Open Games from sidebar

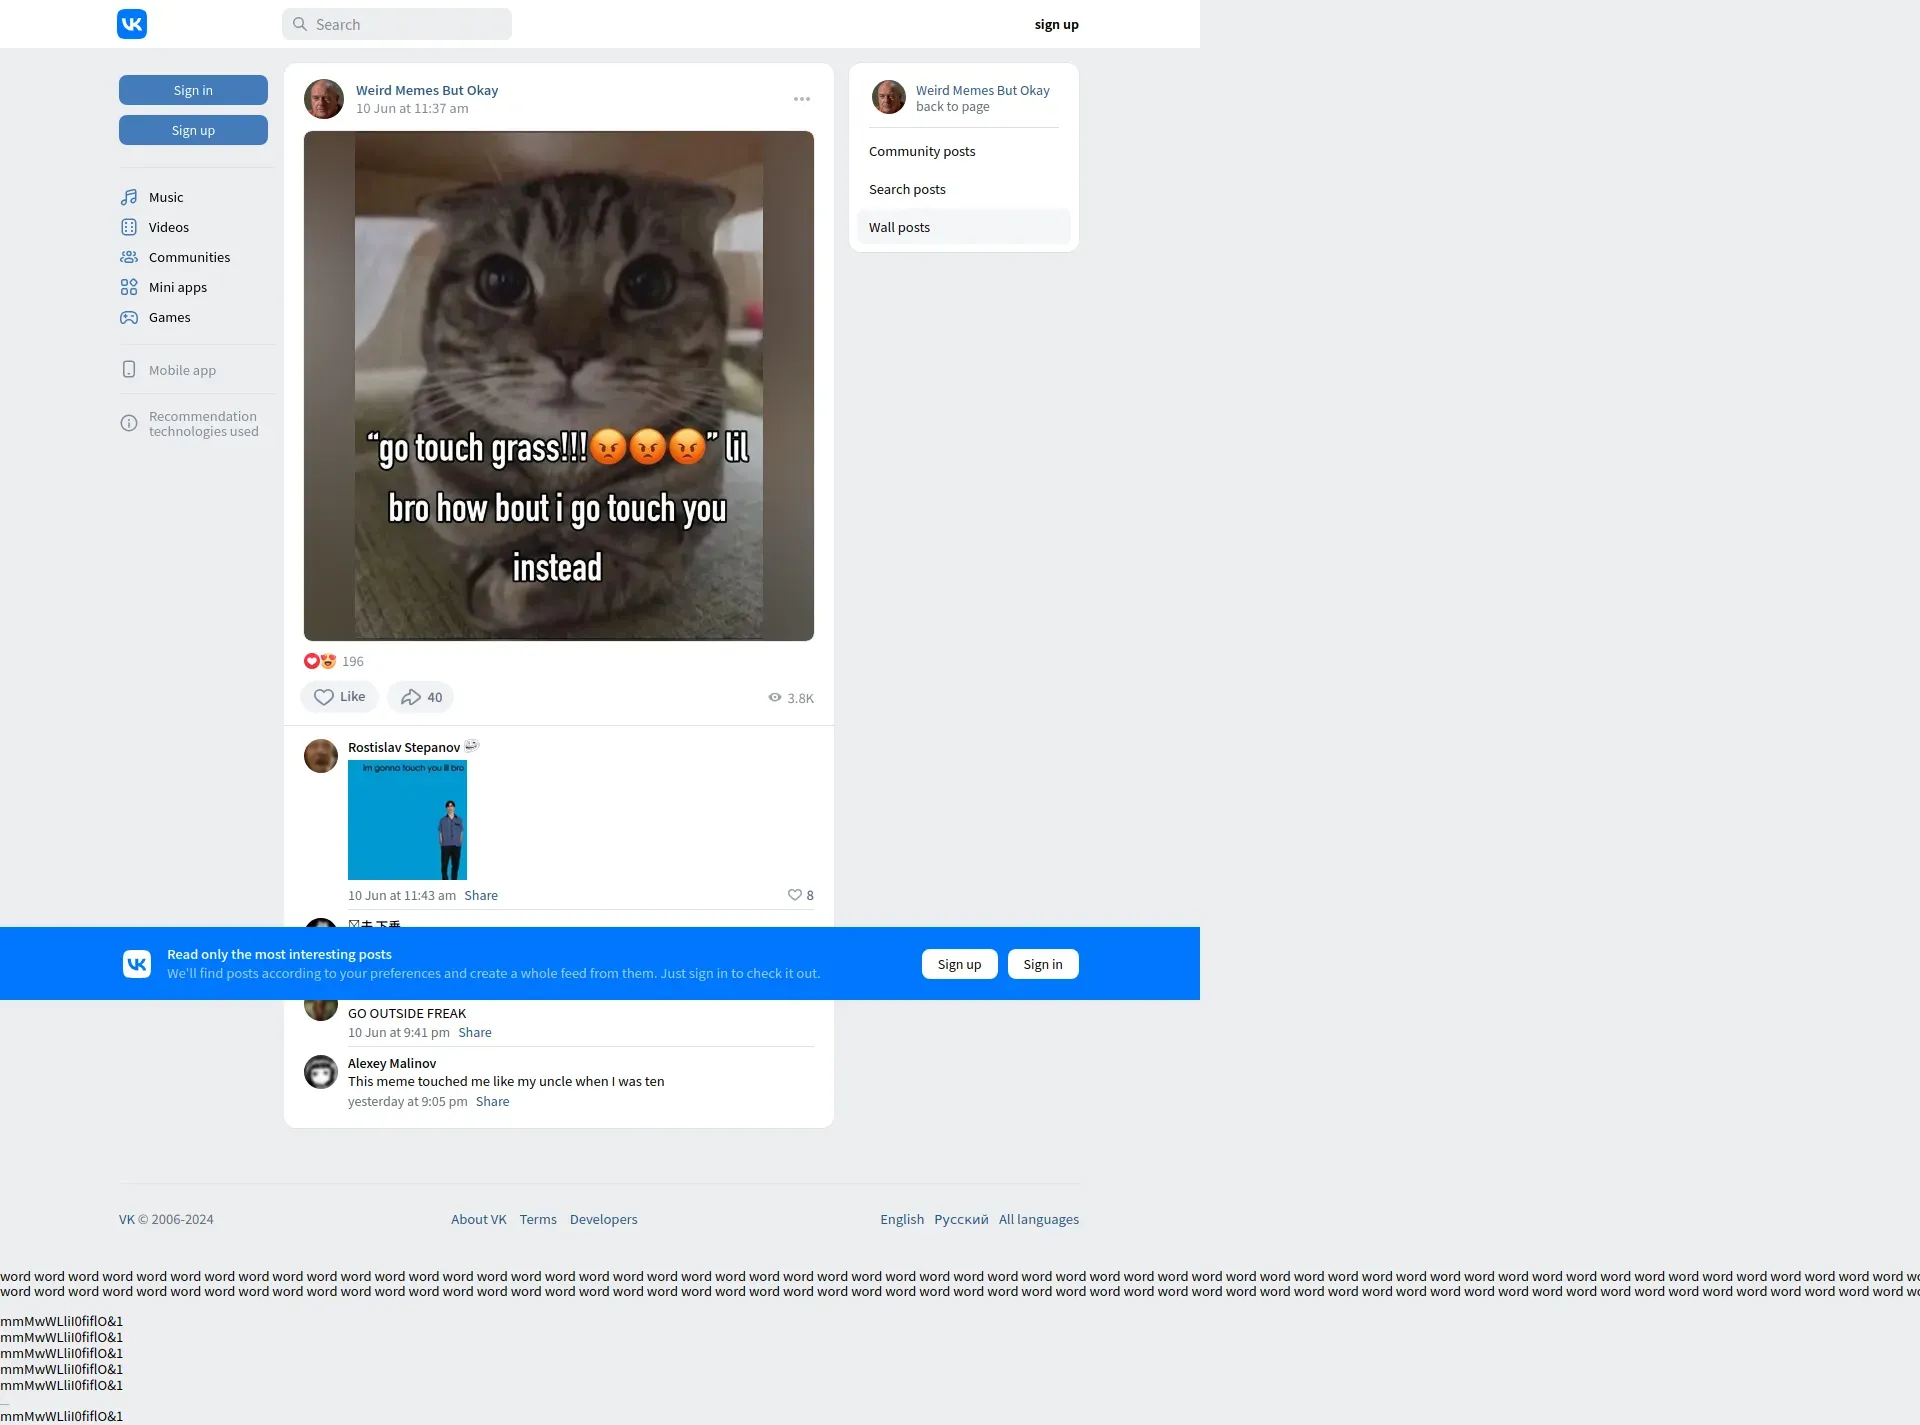(169, 317)
